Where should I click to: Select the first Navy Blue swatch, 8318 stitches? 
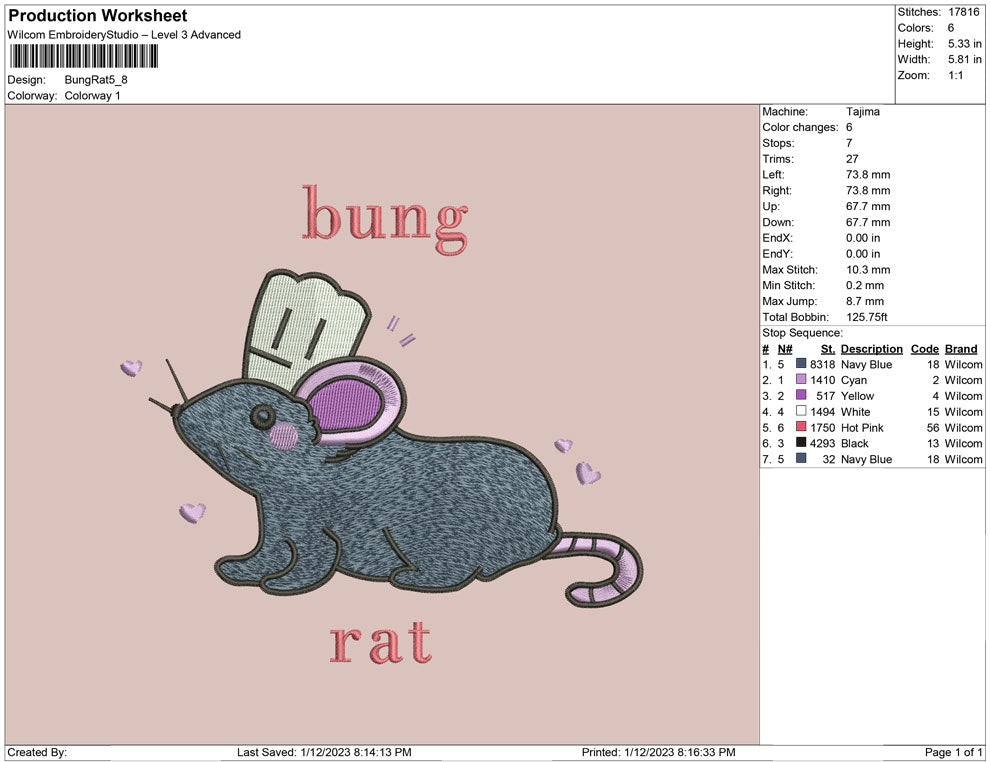pyautogui.click(x=801, y=365)
